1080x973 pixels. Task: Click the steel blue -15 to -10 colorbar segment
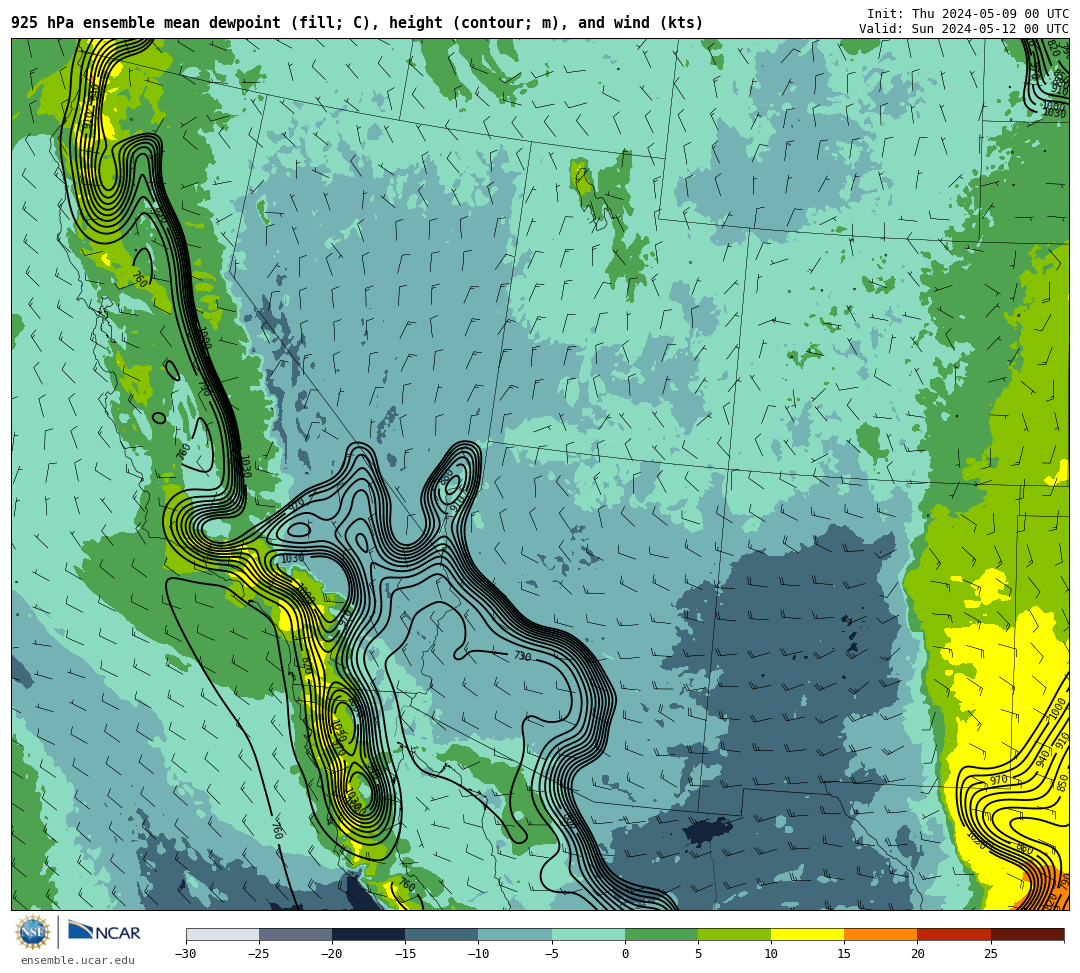442,934
